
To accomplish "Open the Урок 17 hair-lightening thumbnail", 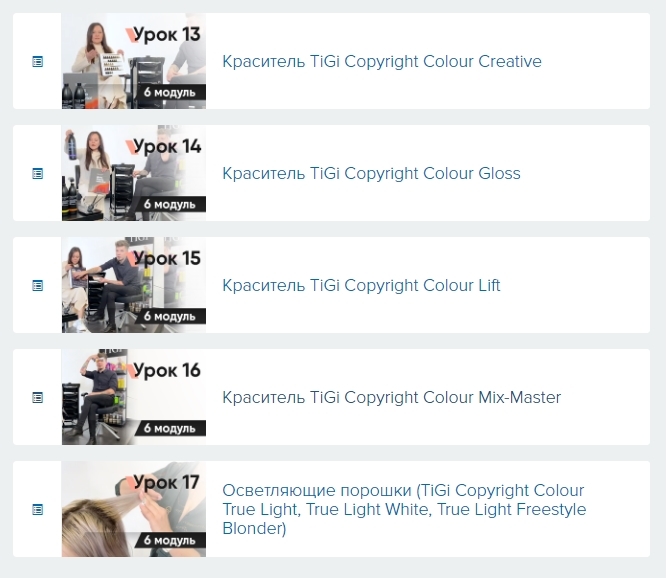I will [134, 509].
